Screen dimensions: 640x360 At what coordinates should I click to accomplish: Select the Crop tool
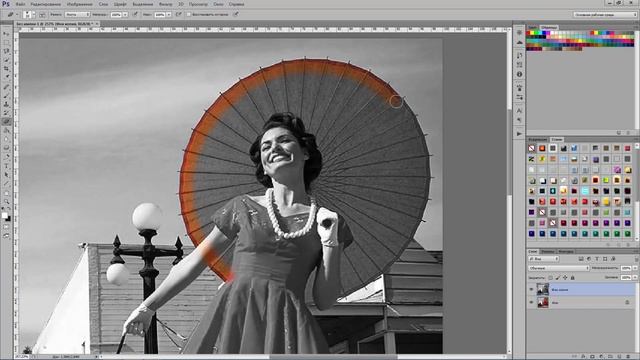tap(6, 68)
